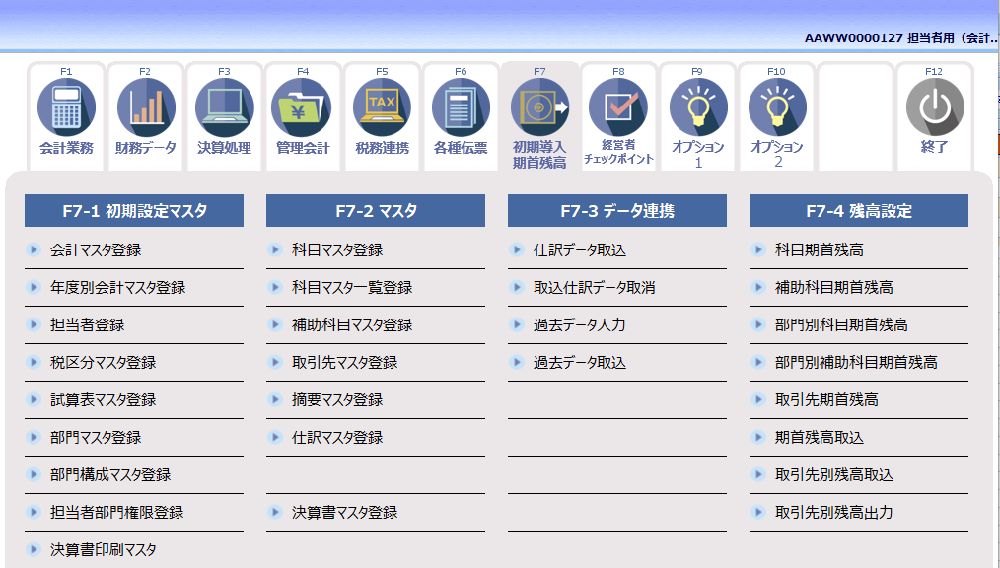Open 取引先別残高取込
This screenshot has width=1000, height=568.
[x=834, y=475]
